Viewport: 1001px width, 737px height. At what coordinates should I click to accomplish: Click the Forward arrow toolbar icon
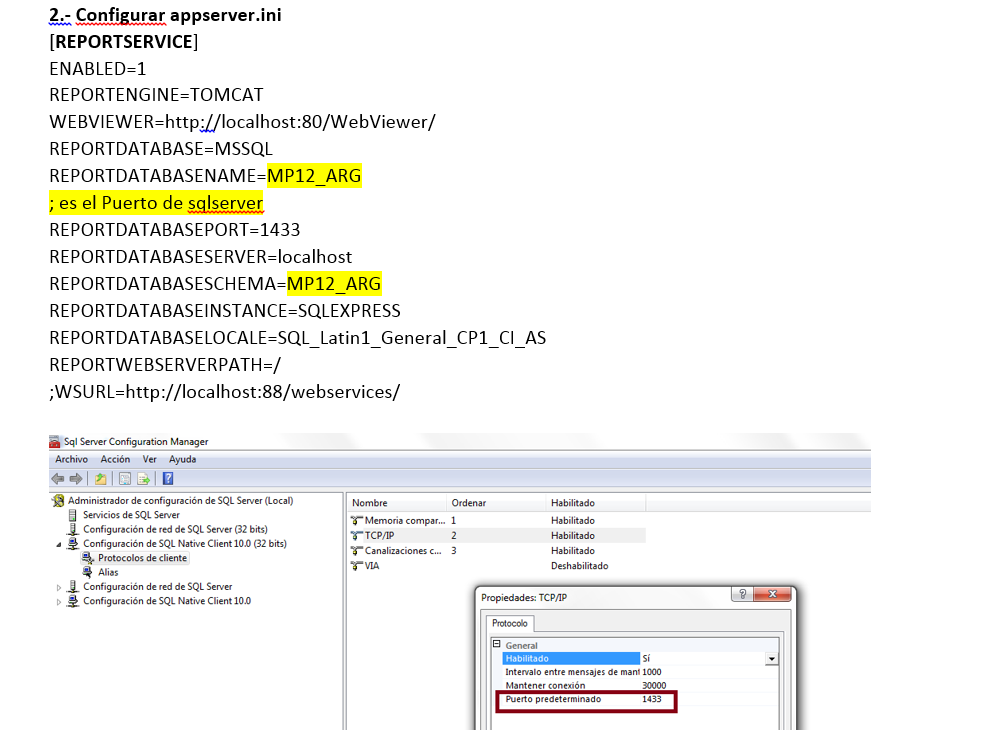coord(76,478)
